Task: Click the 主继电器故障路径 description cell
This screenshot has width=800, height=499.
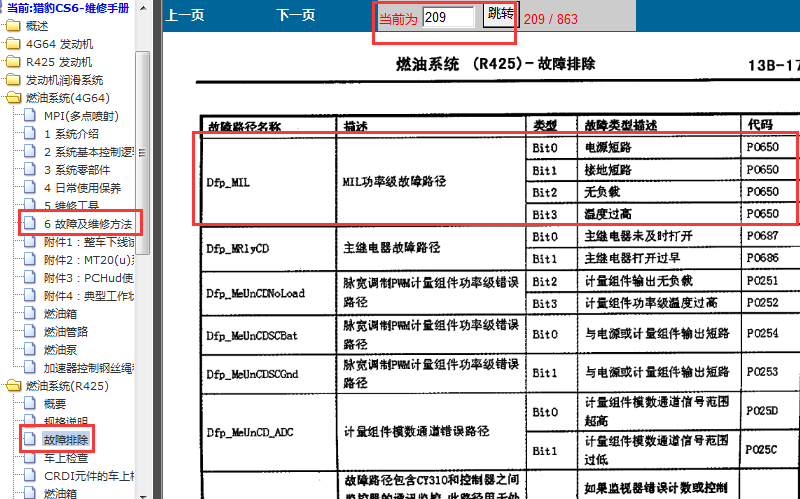Action: click(431, 248)
